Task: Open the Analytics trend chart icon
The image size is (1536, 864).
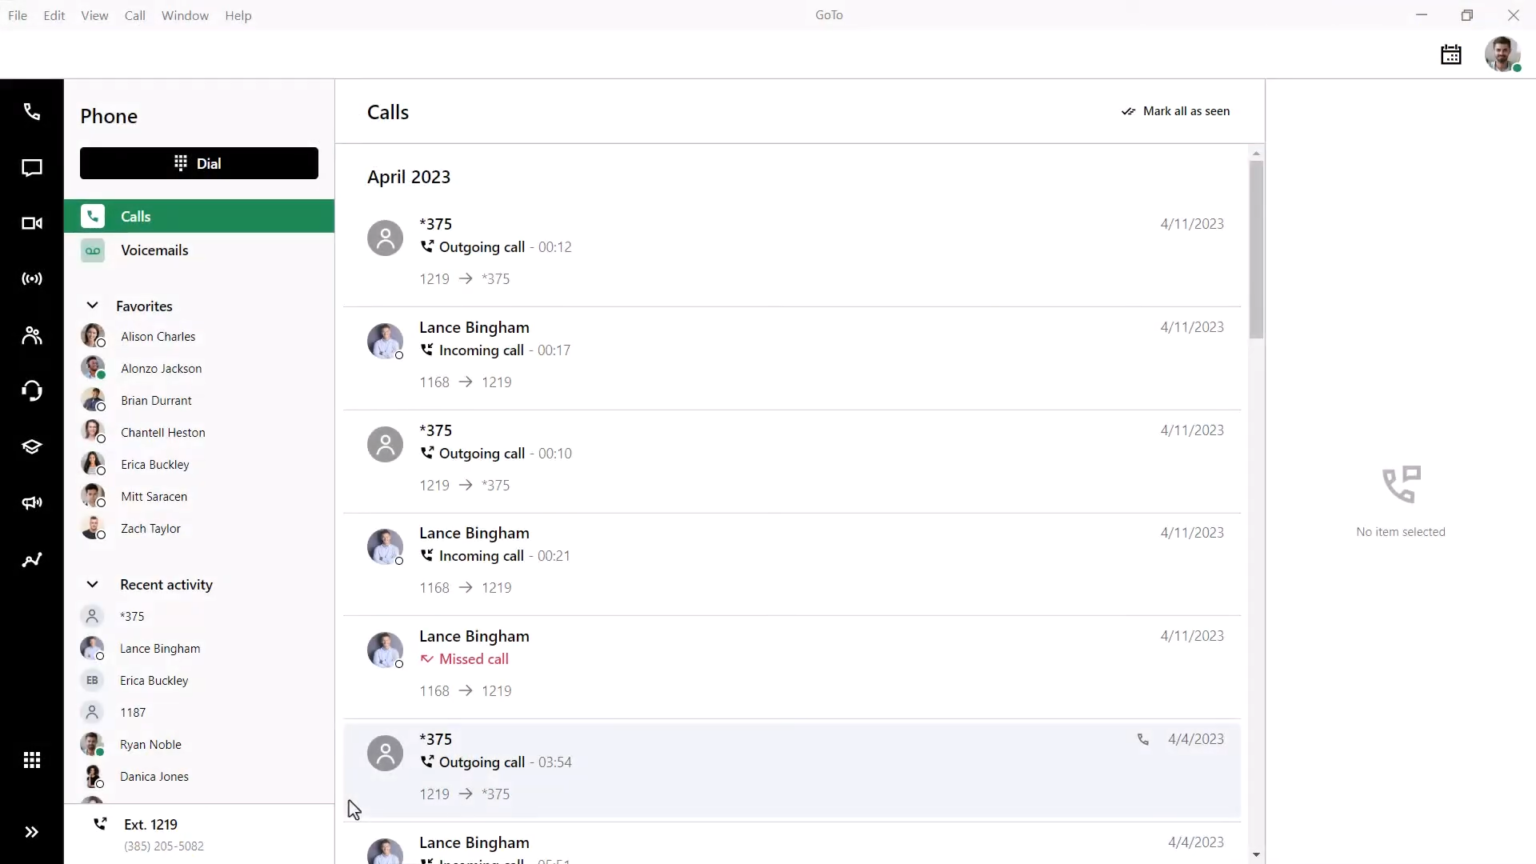Action: (x=31, y=559)
